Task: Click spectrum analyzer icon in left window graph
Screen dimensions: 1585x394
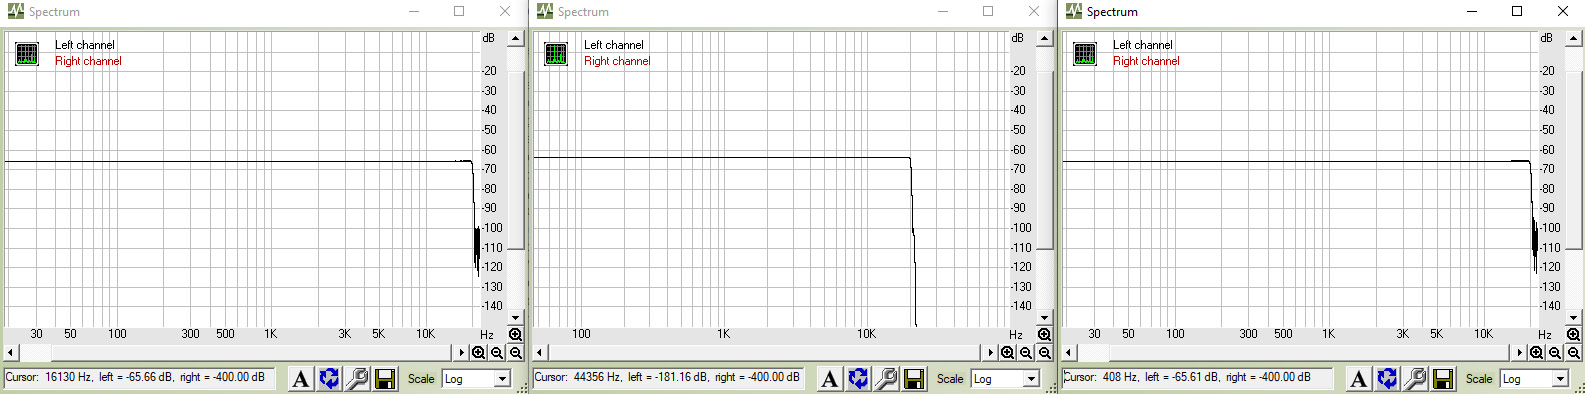Action: (x=27, y=54)
